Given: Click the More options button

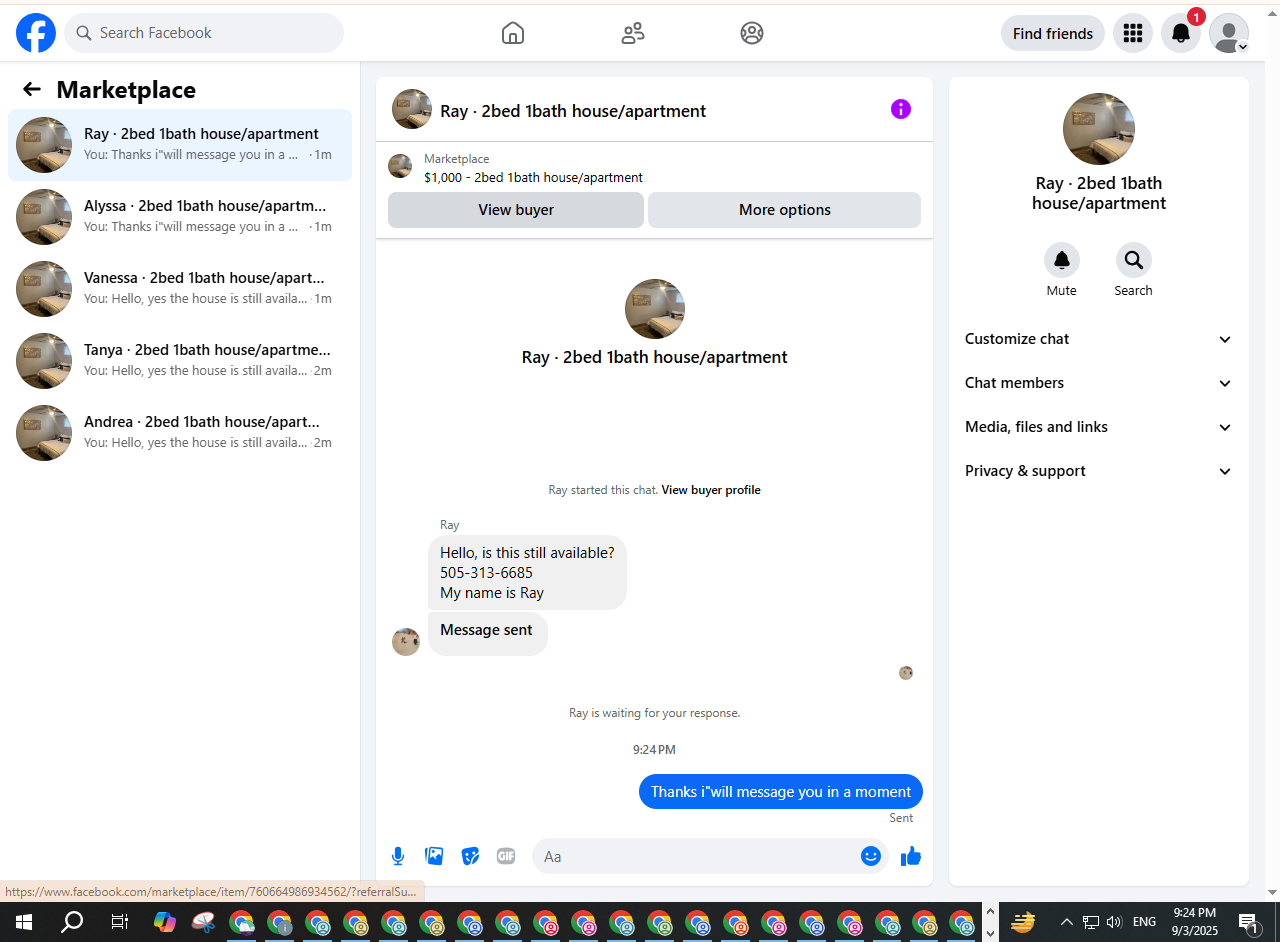Looking at the screenshot, I should click(785, 210).
